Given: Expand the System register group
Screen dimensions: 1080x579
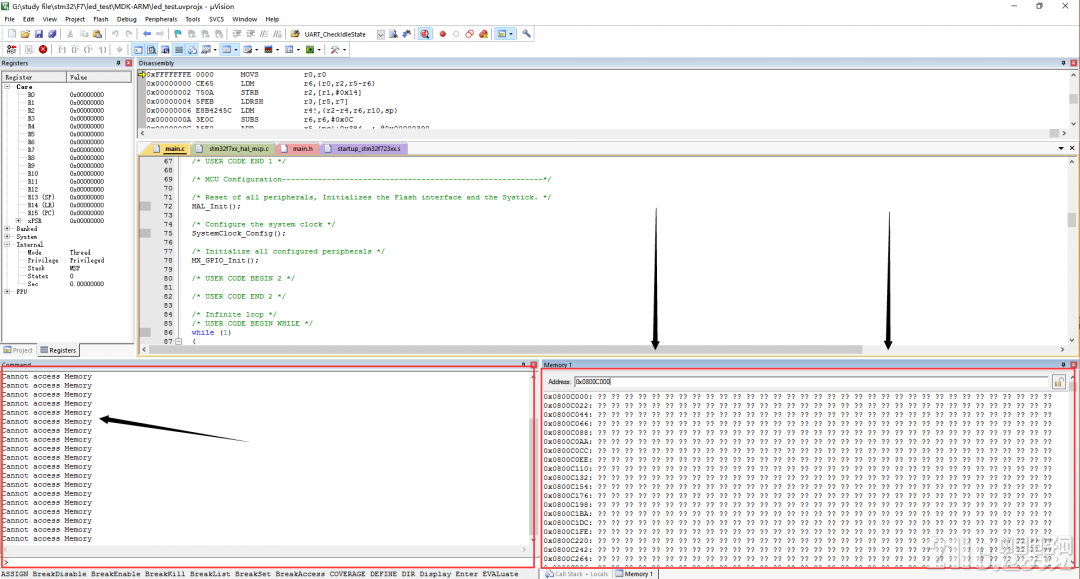Looking at the screenshot, I should pos(8,237).
